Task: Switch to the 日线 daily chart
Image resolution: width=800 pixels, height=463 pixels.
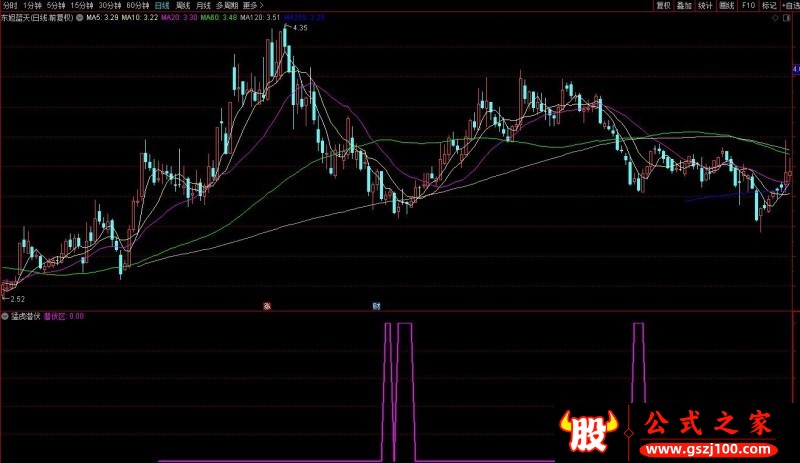Action: [x=162, y=6]
